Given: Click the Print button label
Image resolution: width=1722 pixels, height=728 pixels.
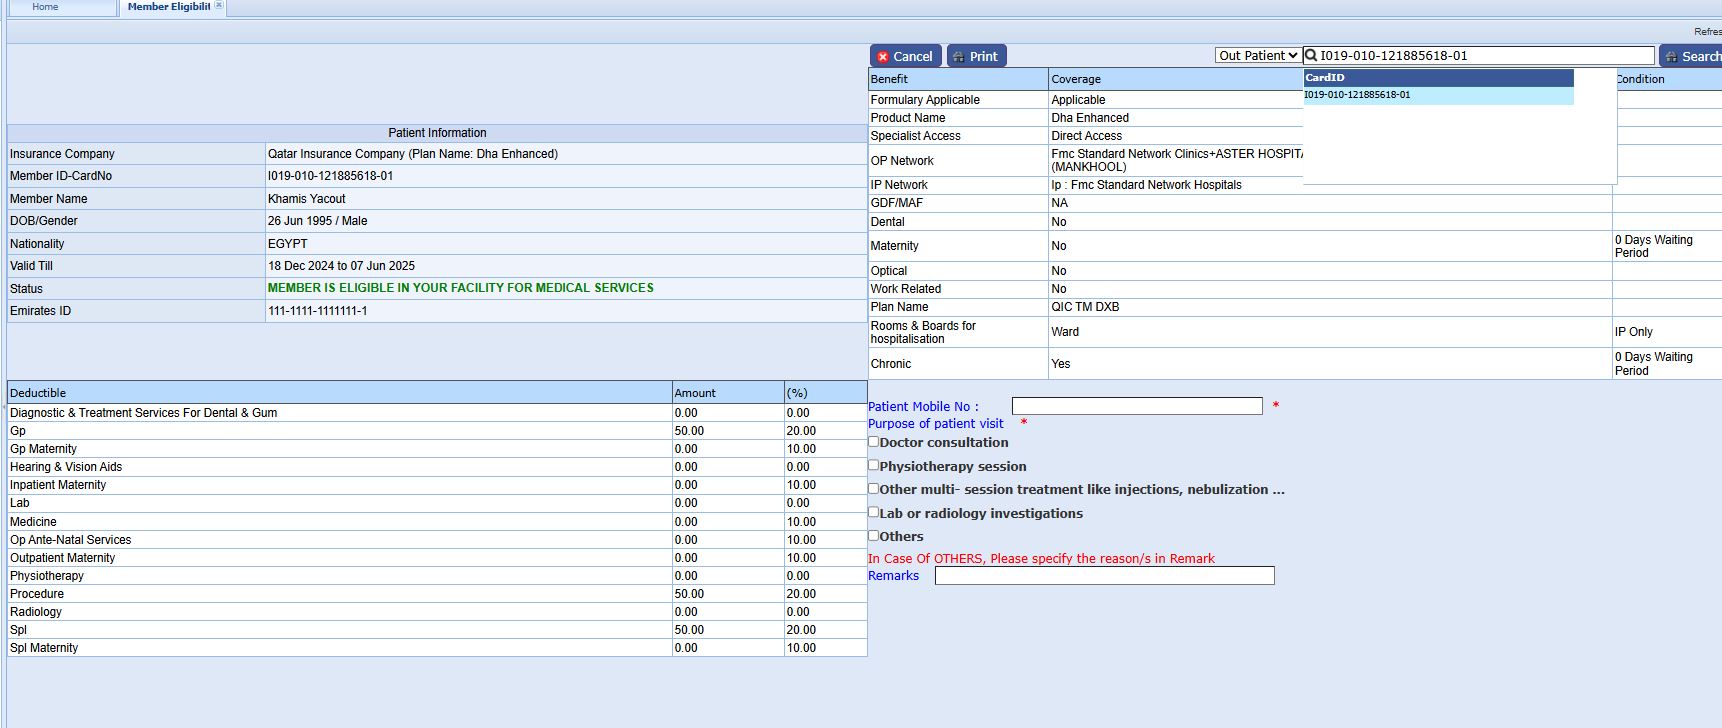Looking at the screenshot, I should click(983, 57).
